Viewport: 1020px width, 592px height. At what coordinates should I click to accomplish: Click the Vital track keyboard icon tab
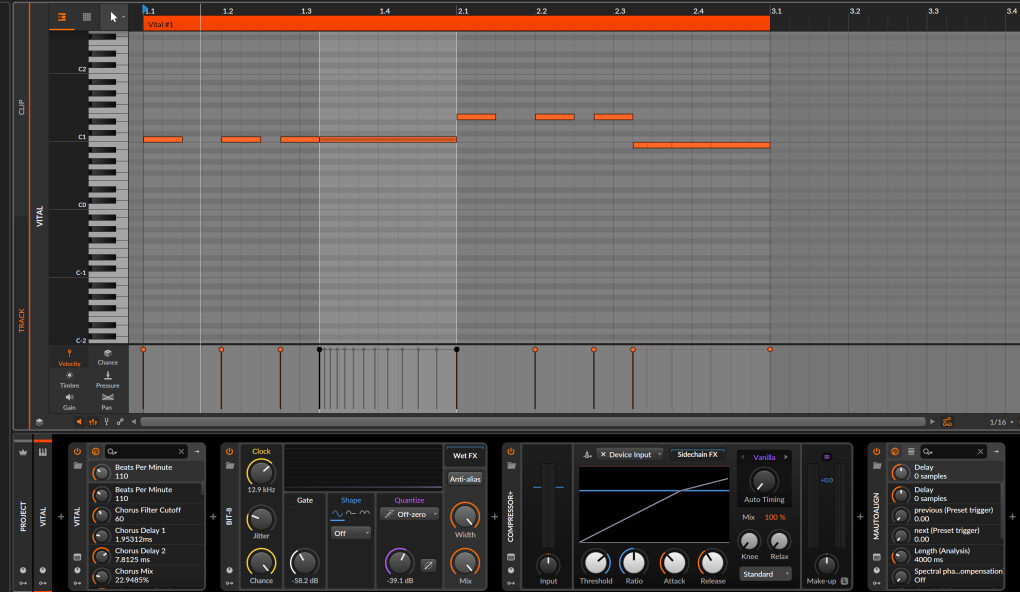coord(42,452)
